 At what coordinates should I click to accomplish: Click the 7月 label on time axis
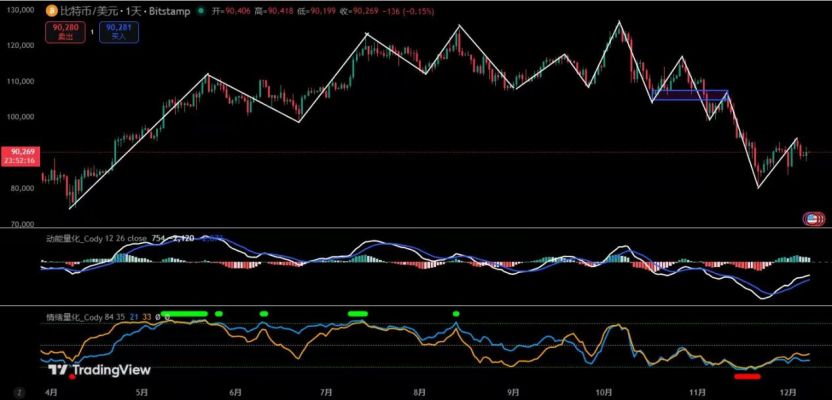pos(326,391)
